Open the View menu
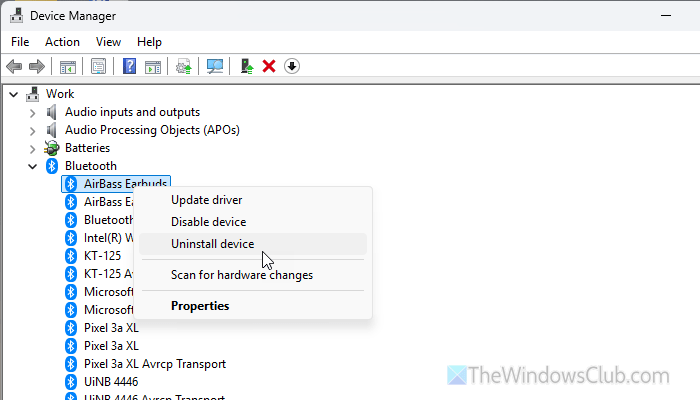The width and height of the screenshot is (700, 400). pyautogui.click(x=108, y=42)
